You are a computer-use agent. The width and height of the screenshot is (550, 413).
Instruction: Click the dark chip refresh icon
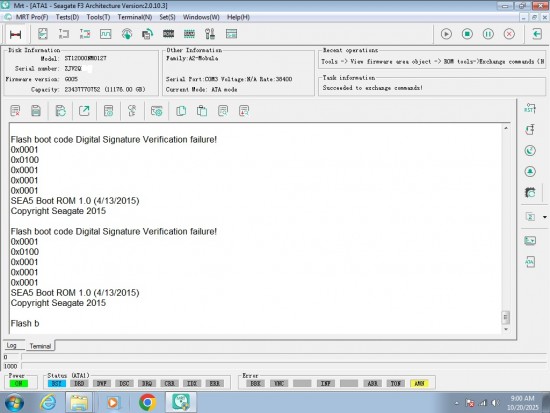point(530,192)
